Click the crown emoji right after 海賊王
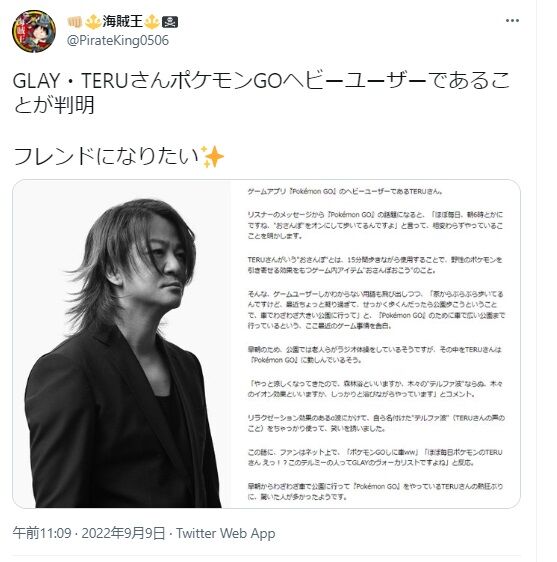 151,22
